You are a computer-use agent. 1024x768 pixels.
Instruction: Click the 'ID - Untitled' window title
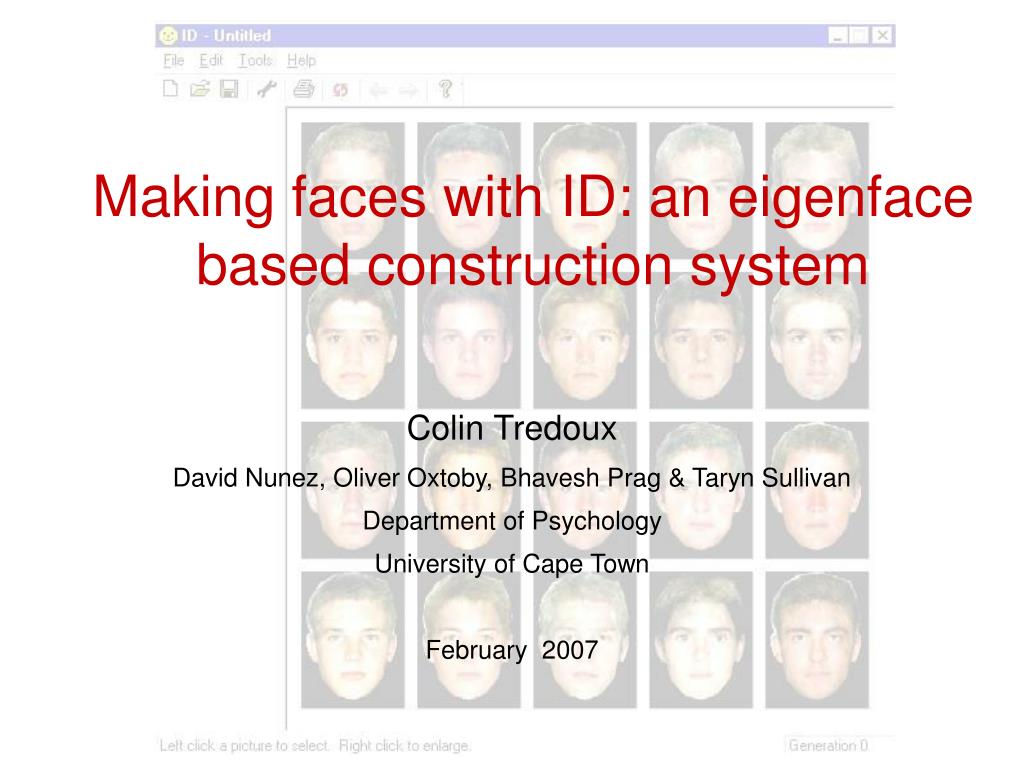pyautogui.click(x=226, y=35)
